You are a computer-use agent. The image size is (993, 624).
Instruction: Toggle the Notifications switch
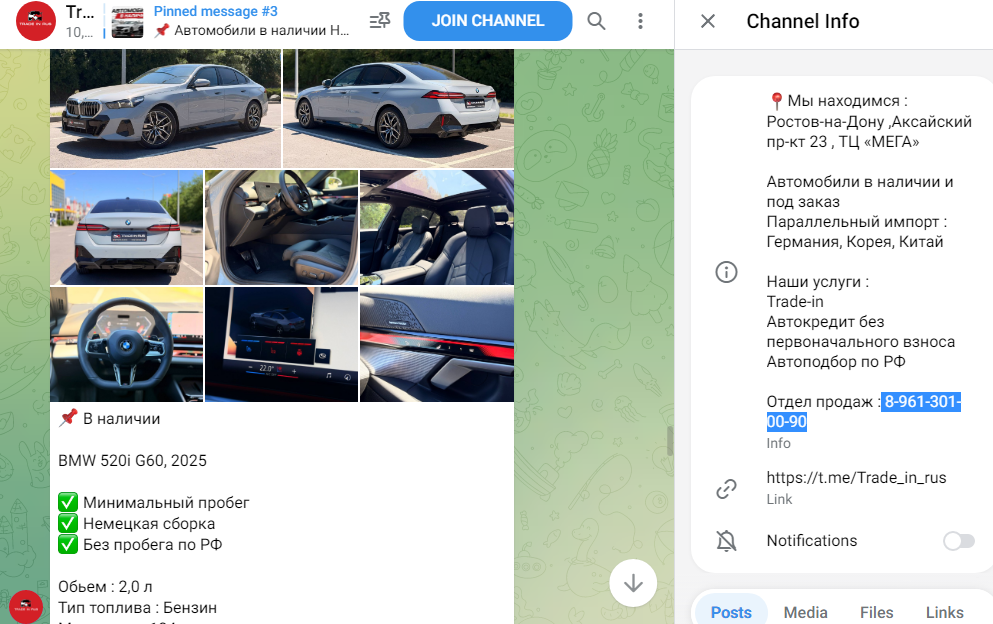[959, 540]
